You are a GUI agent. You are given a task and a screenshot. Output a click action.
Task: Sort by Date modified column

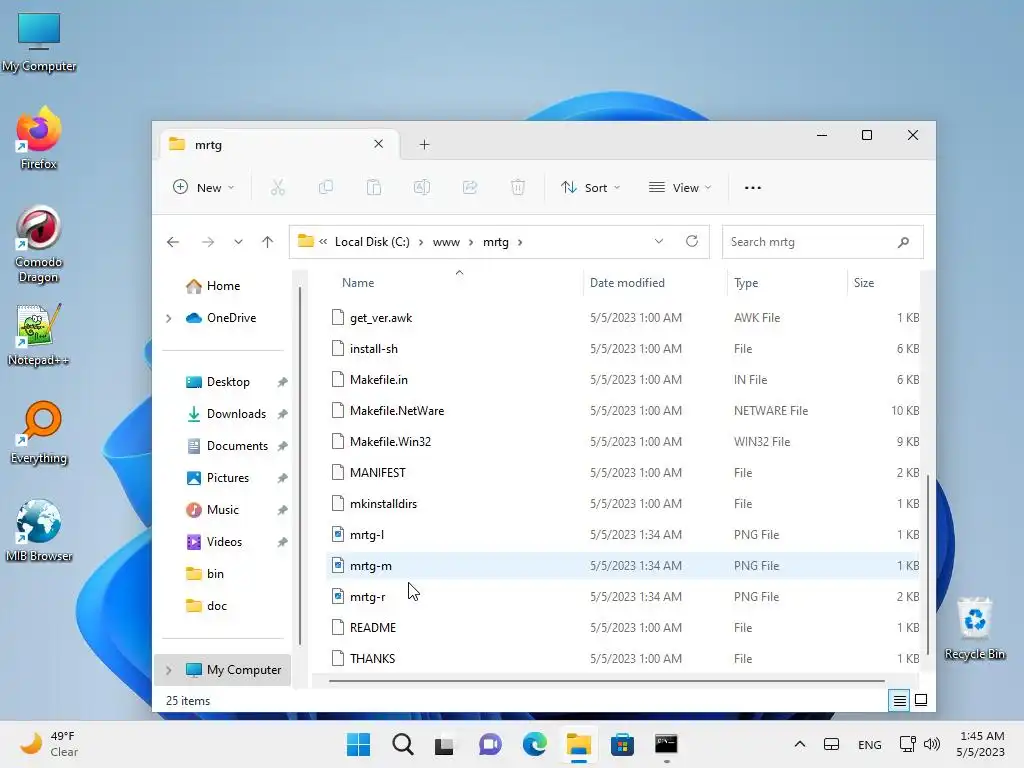pyautogui.click(x=627, y=283)
